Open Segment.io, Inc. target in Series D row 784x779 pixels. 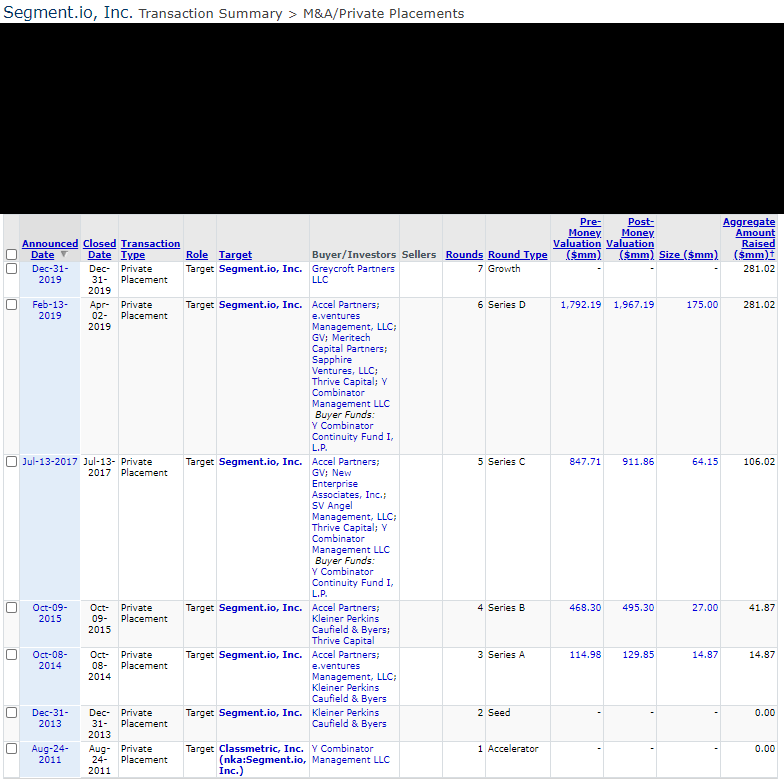pos(260,304)
